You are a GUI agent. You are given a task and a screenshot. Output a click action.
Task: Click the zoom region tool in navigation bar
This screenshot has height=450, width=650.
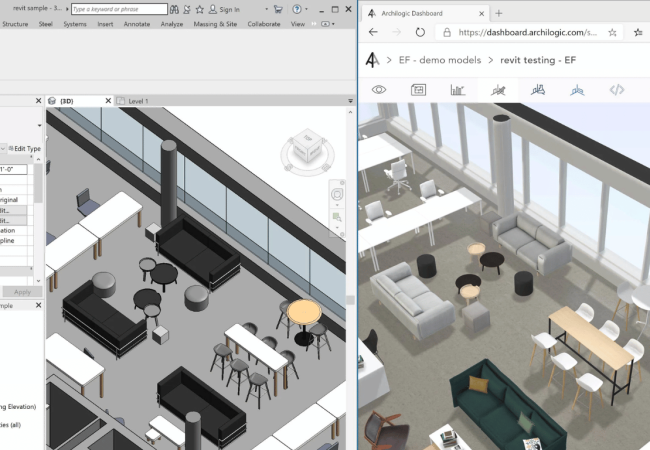tap(338, 215)
